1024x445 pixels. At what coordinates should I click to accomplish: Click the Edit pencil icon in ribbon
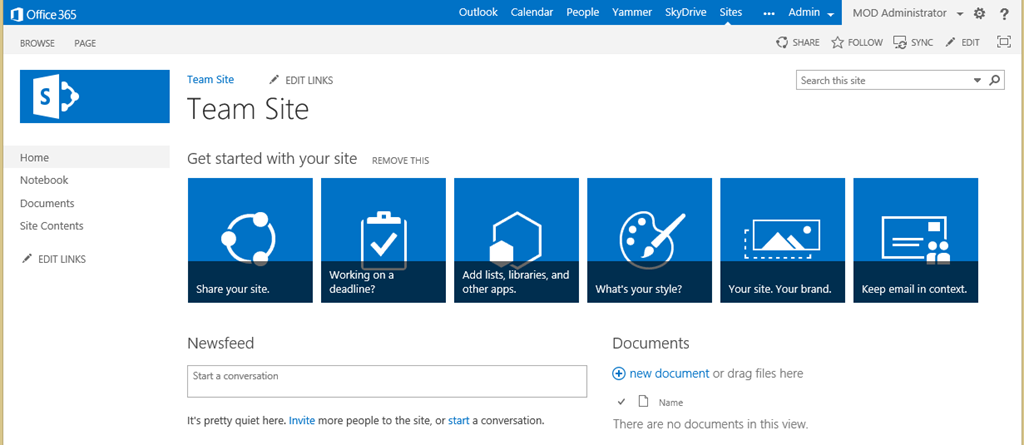click(950, 42)
